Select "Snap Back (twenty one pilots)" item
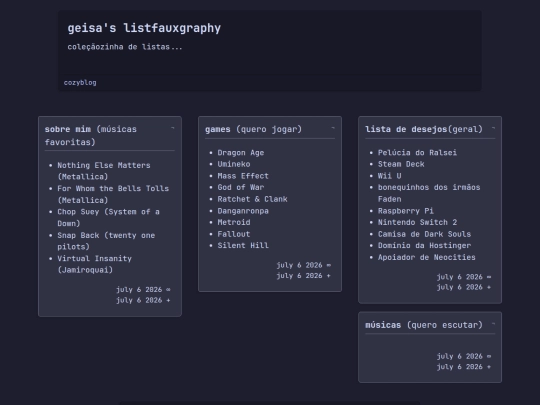 pyautogui.click(x=106, y=241)
